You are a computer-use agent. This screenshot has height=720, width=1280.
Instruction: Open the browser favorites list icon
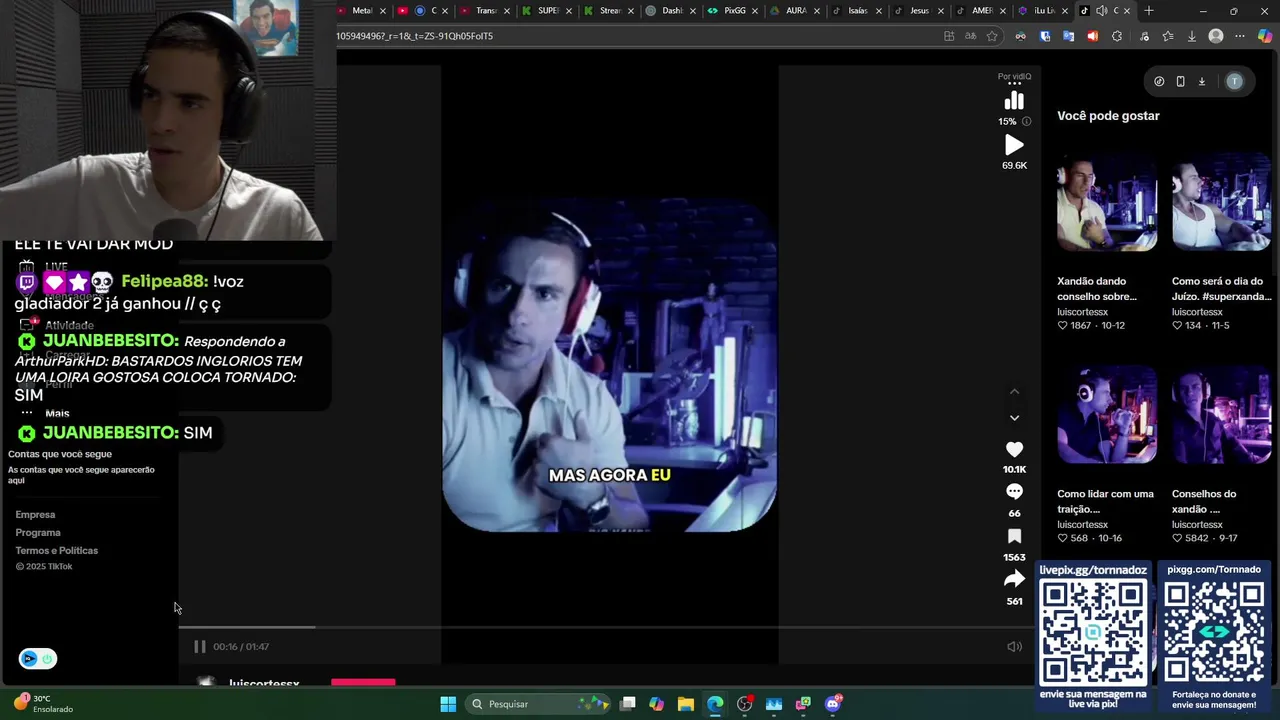click(1168, 36)
